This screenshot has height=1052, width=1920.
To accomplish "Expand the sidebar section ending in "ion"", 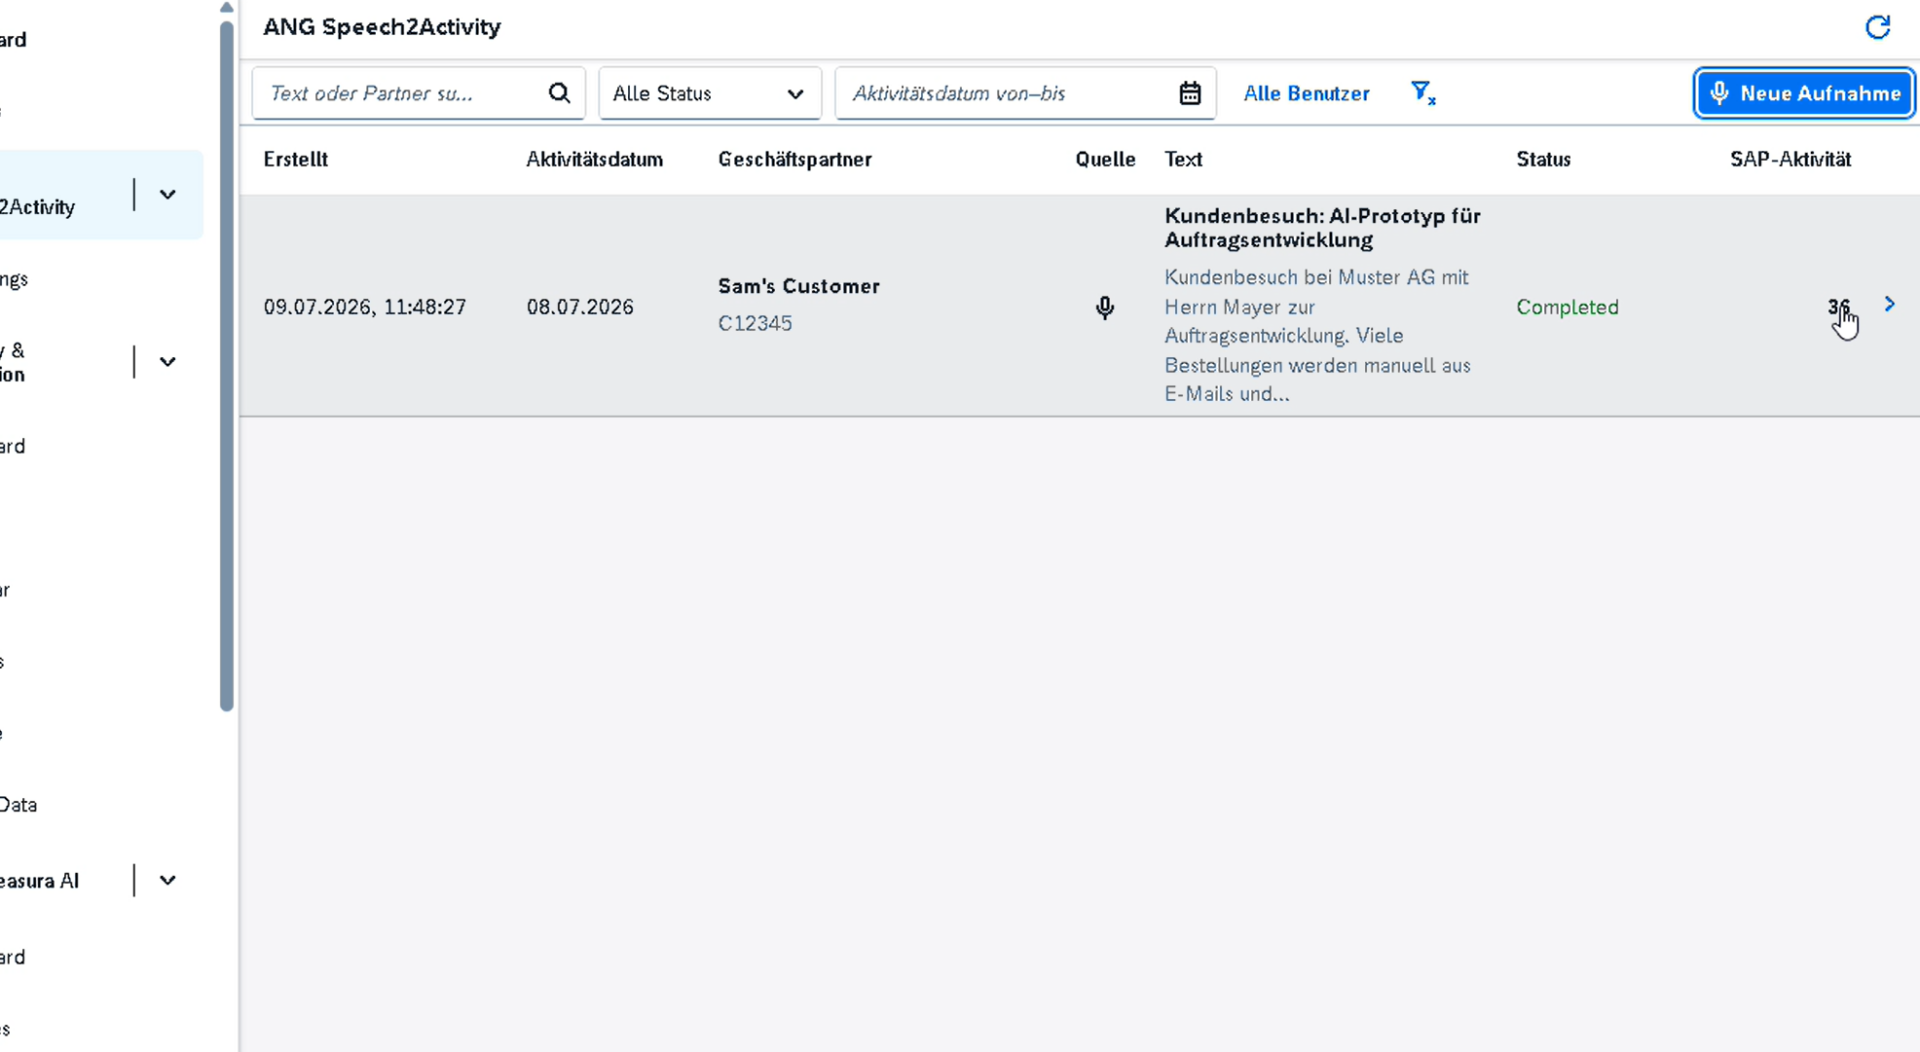I will [168, 362].
